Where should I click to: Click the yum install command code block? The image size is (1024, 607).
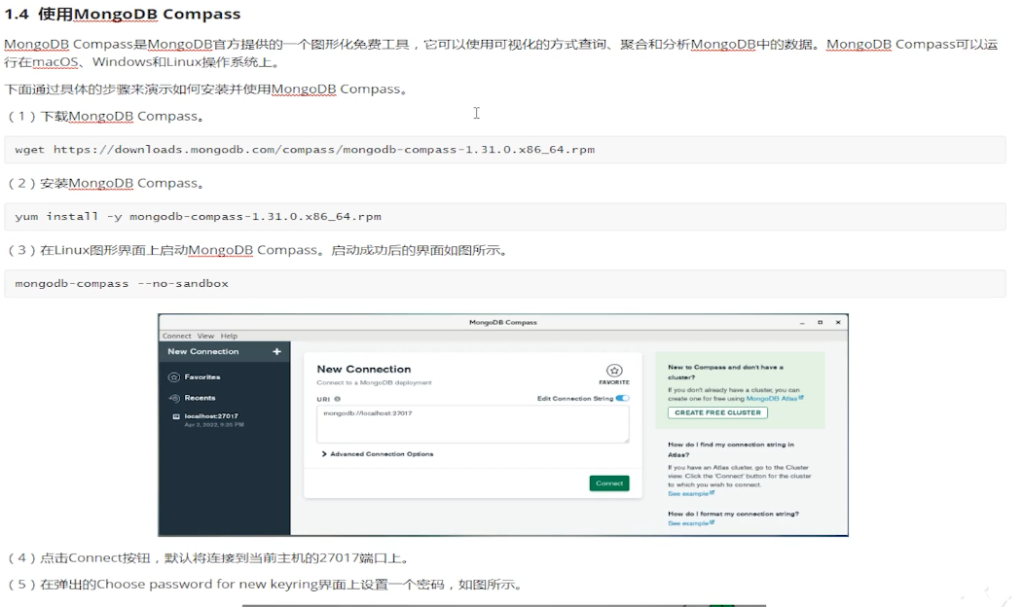tap(505, 217)
